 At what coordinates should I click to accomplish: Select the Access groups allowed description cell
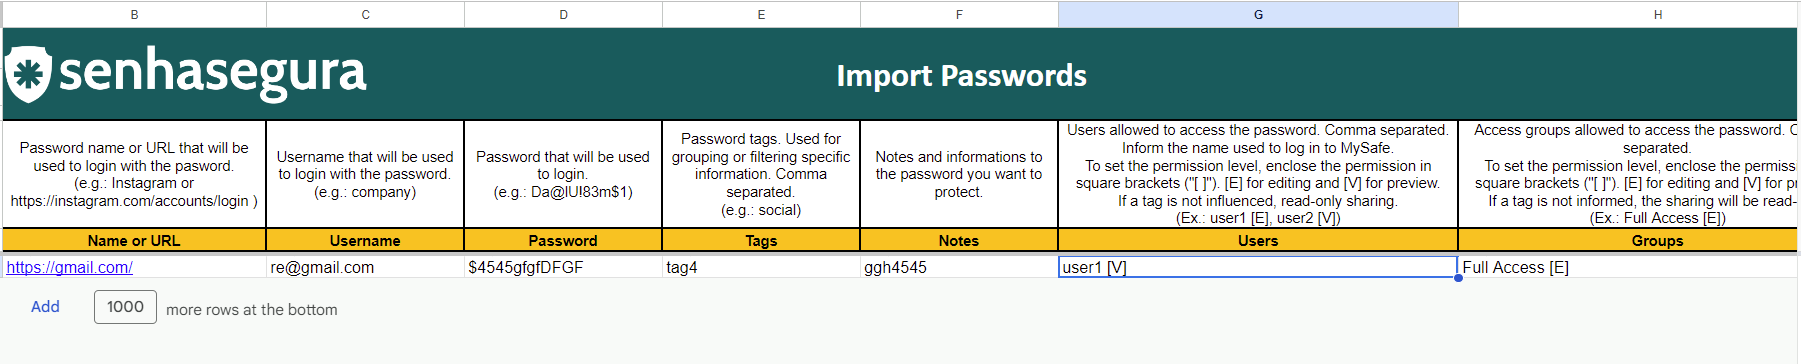pos(1629,174)
